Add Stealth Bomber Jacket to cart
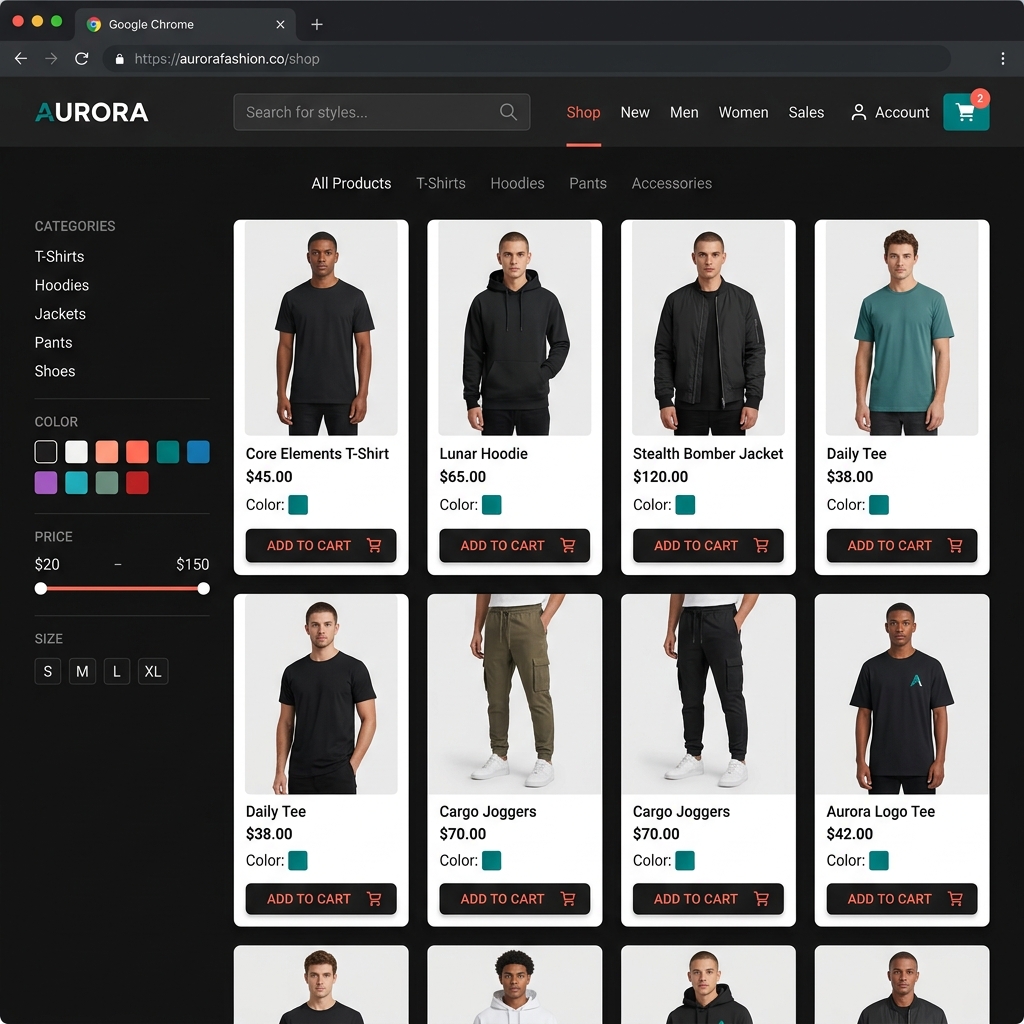The height and width of the screenshot is (1024, 1024). point(708,545)
